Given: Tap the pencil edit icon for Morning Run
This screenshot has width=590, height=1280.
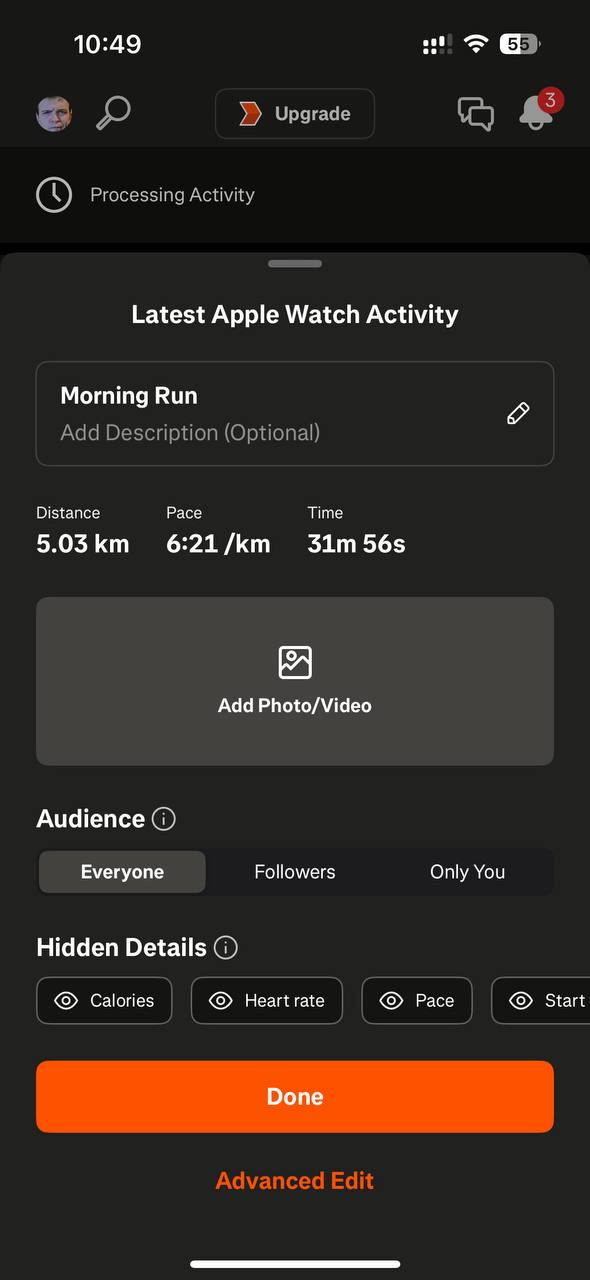Looking at the screenshot, I should (518, 414).
